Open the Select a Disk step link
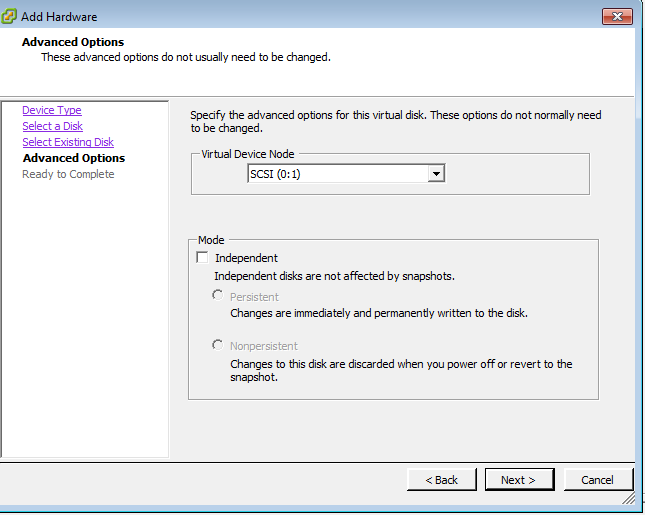The width and height of the screenshot is (645, 515). pyautogui.click(x=53, y=126)
